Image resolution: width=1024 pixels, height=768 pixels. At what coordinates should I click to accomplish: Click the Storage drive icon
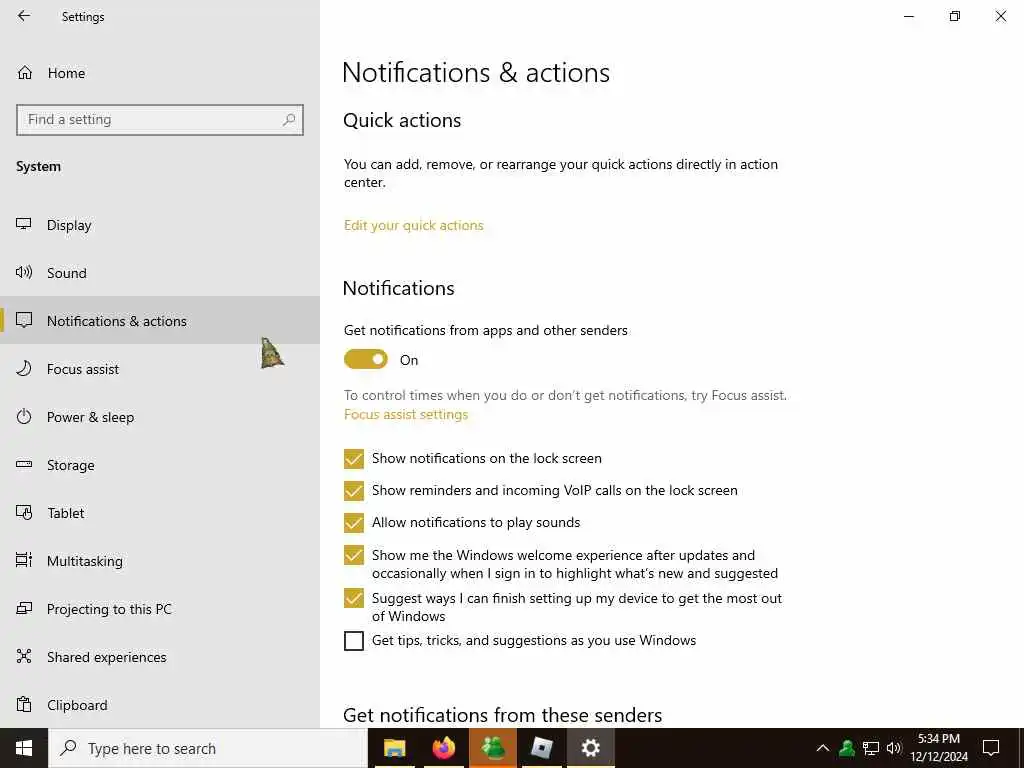click(24, 464)
